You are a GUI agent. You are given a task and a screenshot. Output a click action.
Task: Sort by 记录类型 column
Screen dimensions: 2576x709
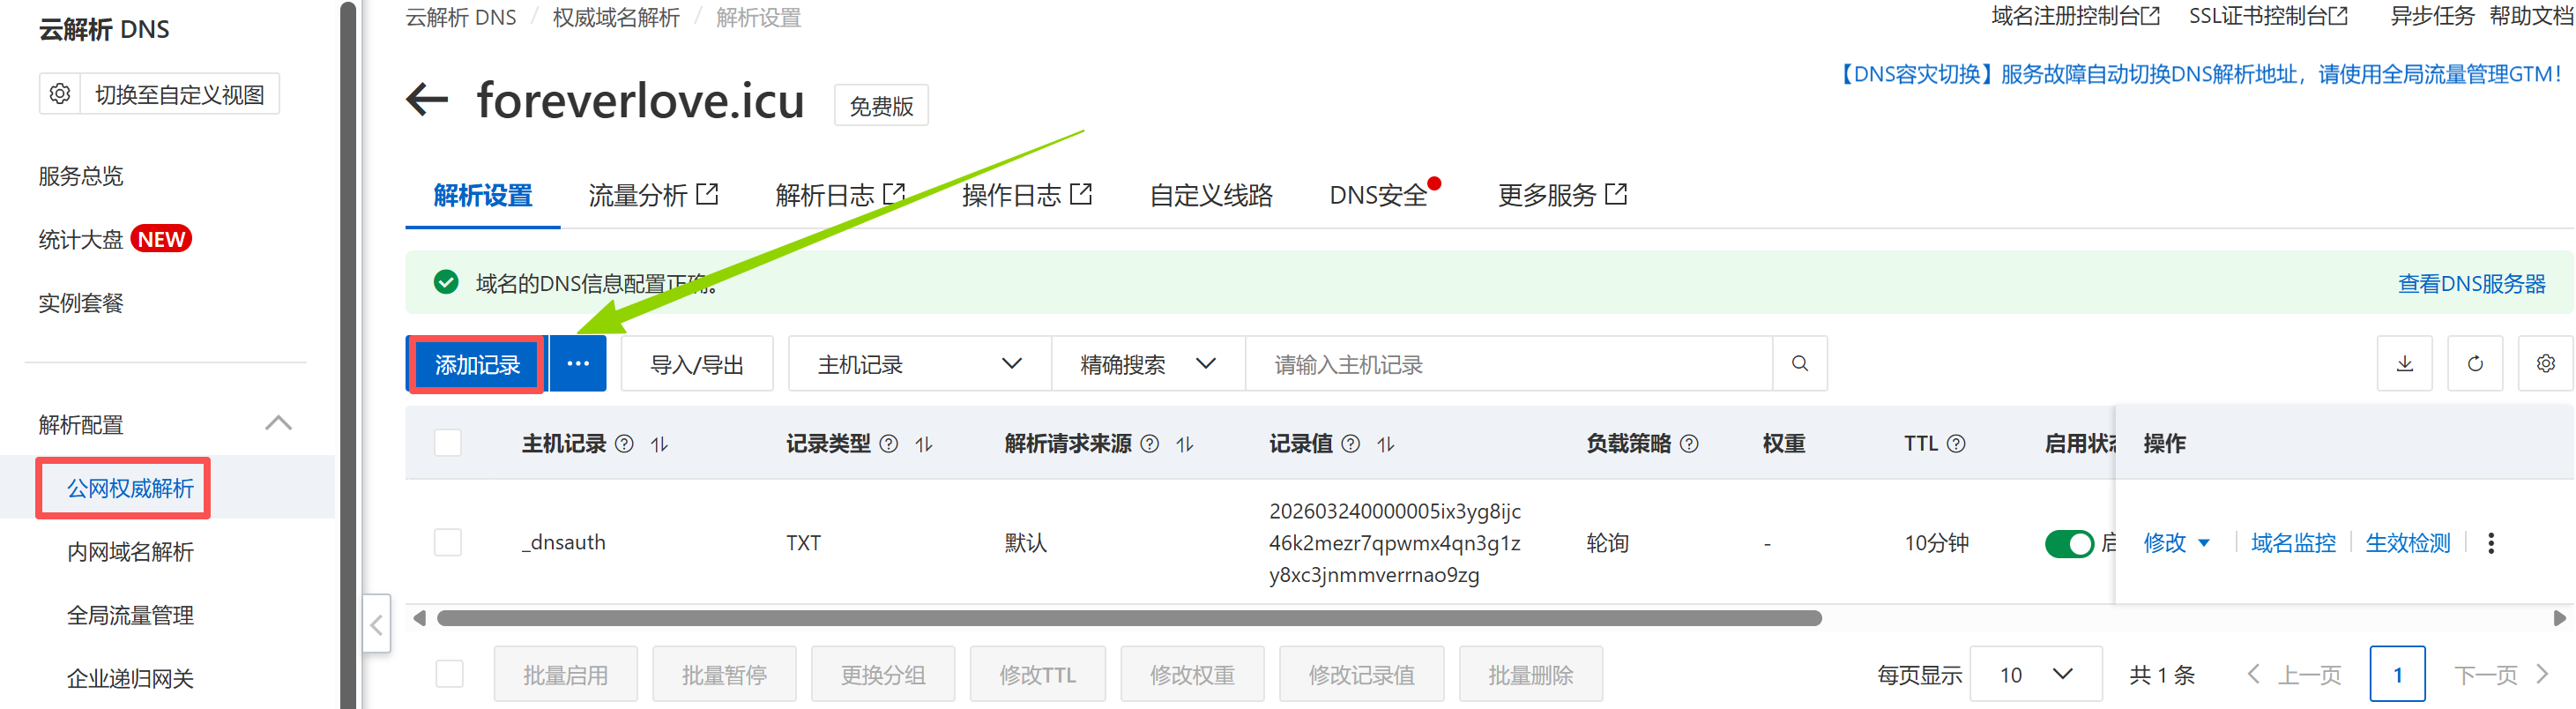(x=923, y=444)
